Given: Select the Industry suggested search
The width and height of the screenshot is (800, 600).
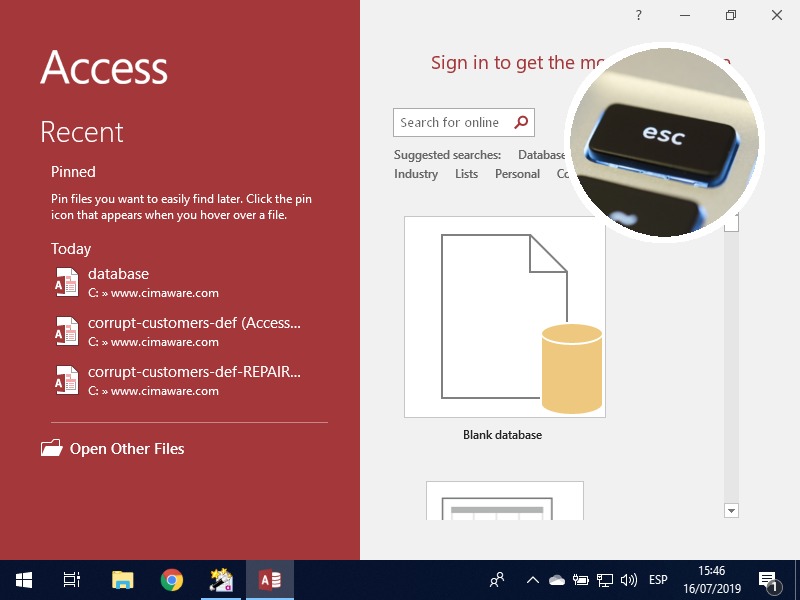Looking at the screenshot, I should tap(416, 174).
